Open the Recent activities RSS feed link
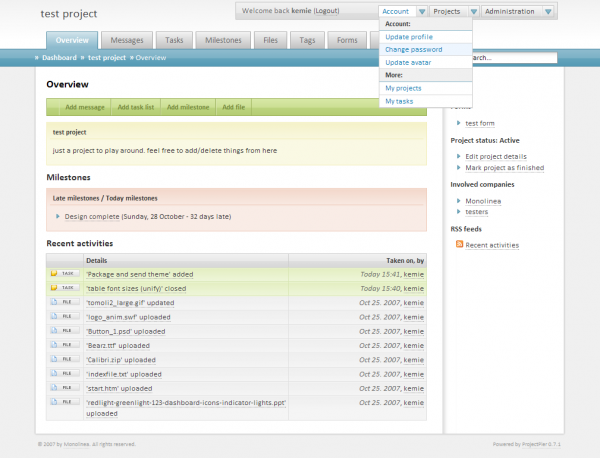Image resolution: width=600 pixels, height=458 pixels. click(x=492, y=245)
